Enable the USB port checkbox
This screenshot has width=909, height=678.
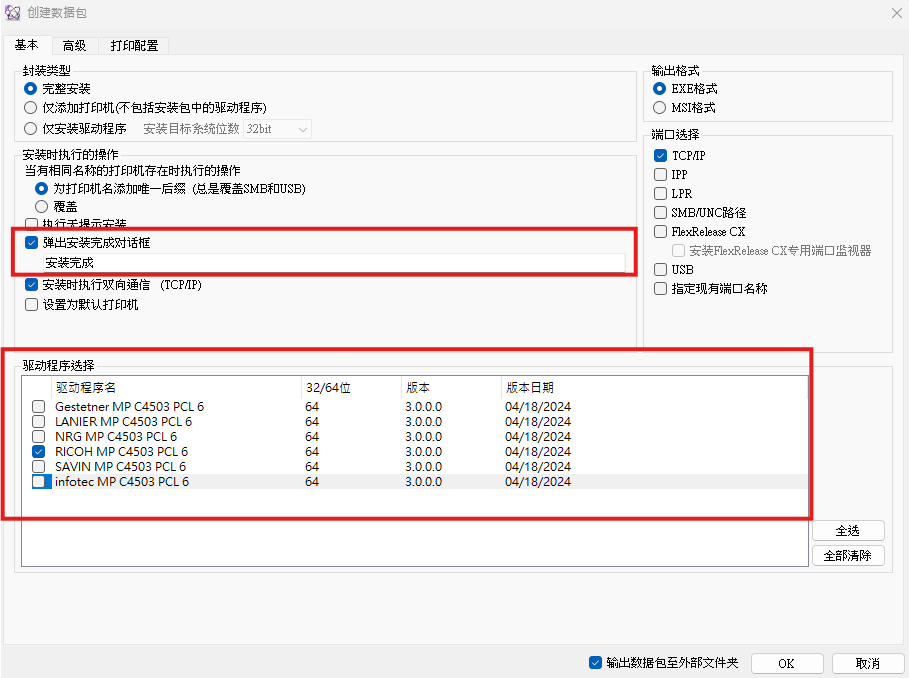click(660, 269)
